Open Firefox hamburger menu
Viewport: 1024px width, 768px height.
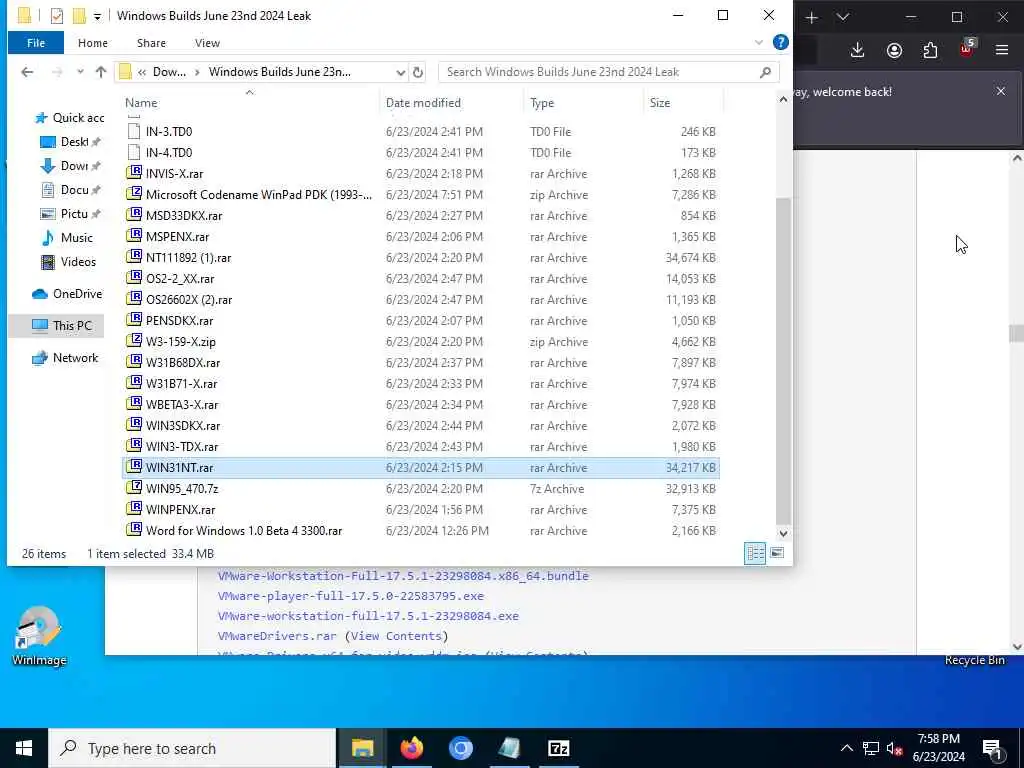coord(1002,50)
